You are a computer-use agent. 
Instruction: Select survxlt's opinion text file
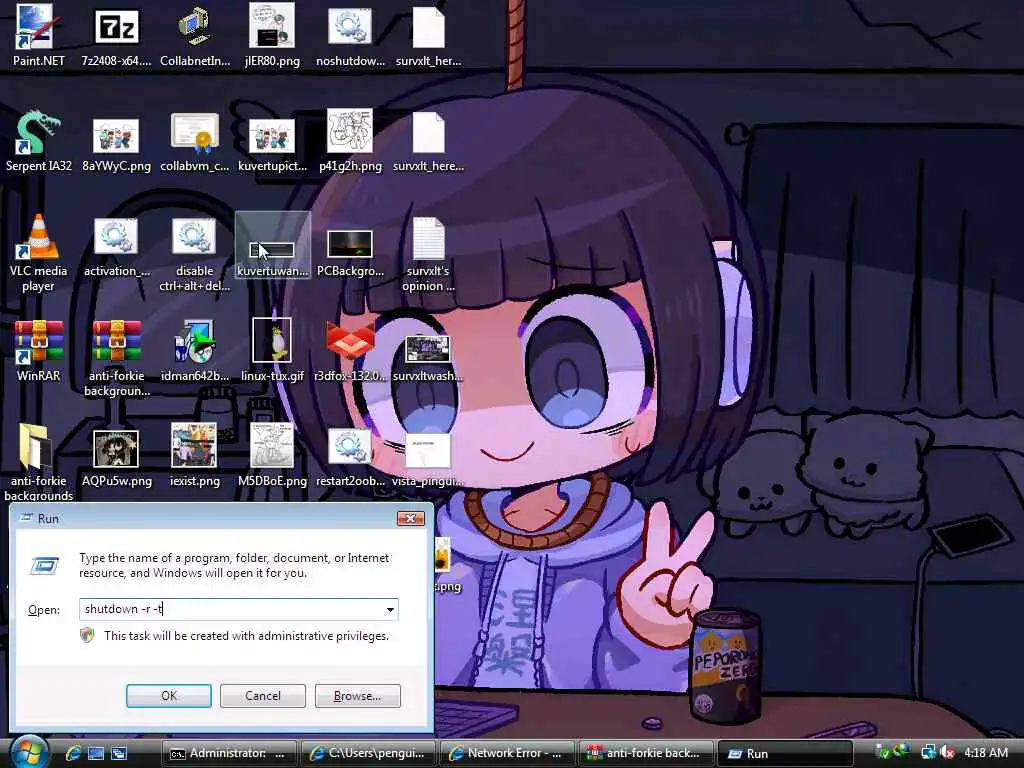(428, 255)
